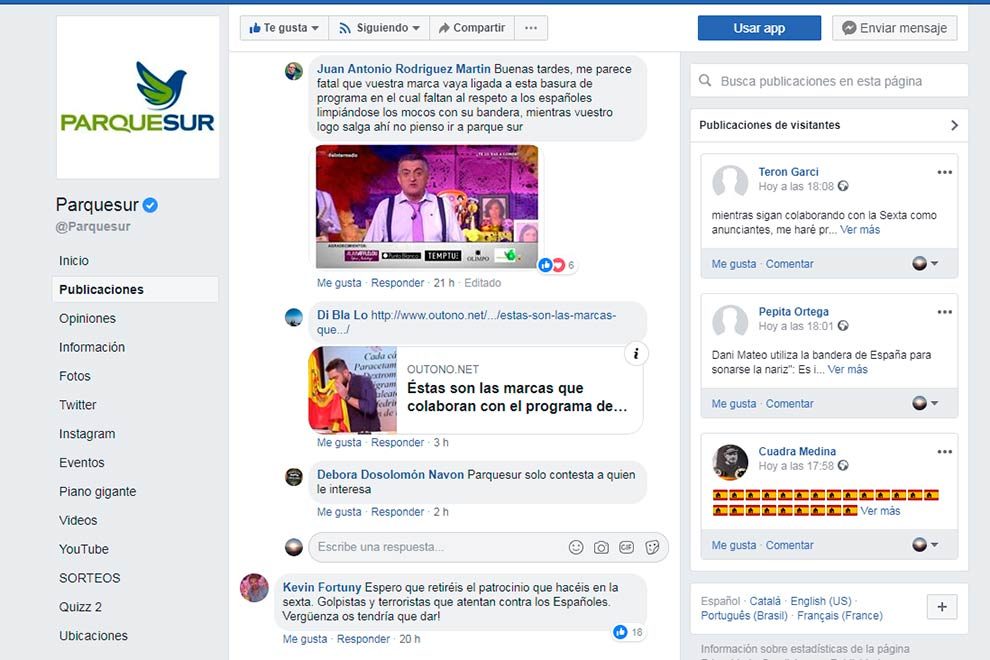Switch language to English (US)
The height and width of the screenshot is (660, 990).
[x=821, y=601]
